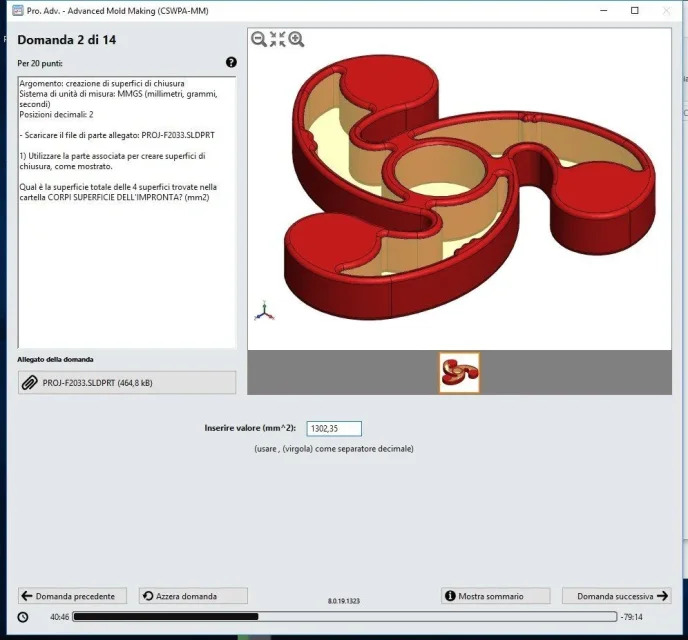Click the remaining time -79:14 text

632,617
